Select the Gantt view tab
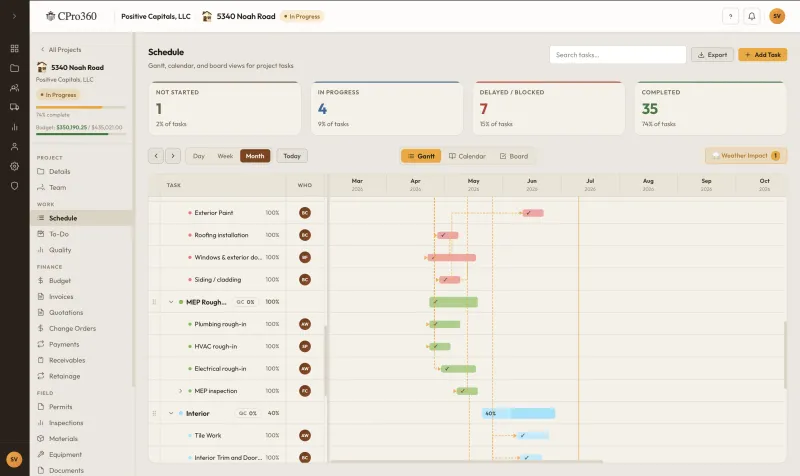Image resolution: width=800 pixels, height=476 pixels. (421, 156)
